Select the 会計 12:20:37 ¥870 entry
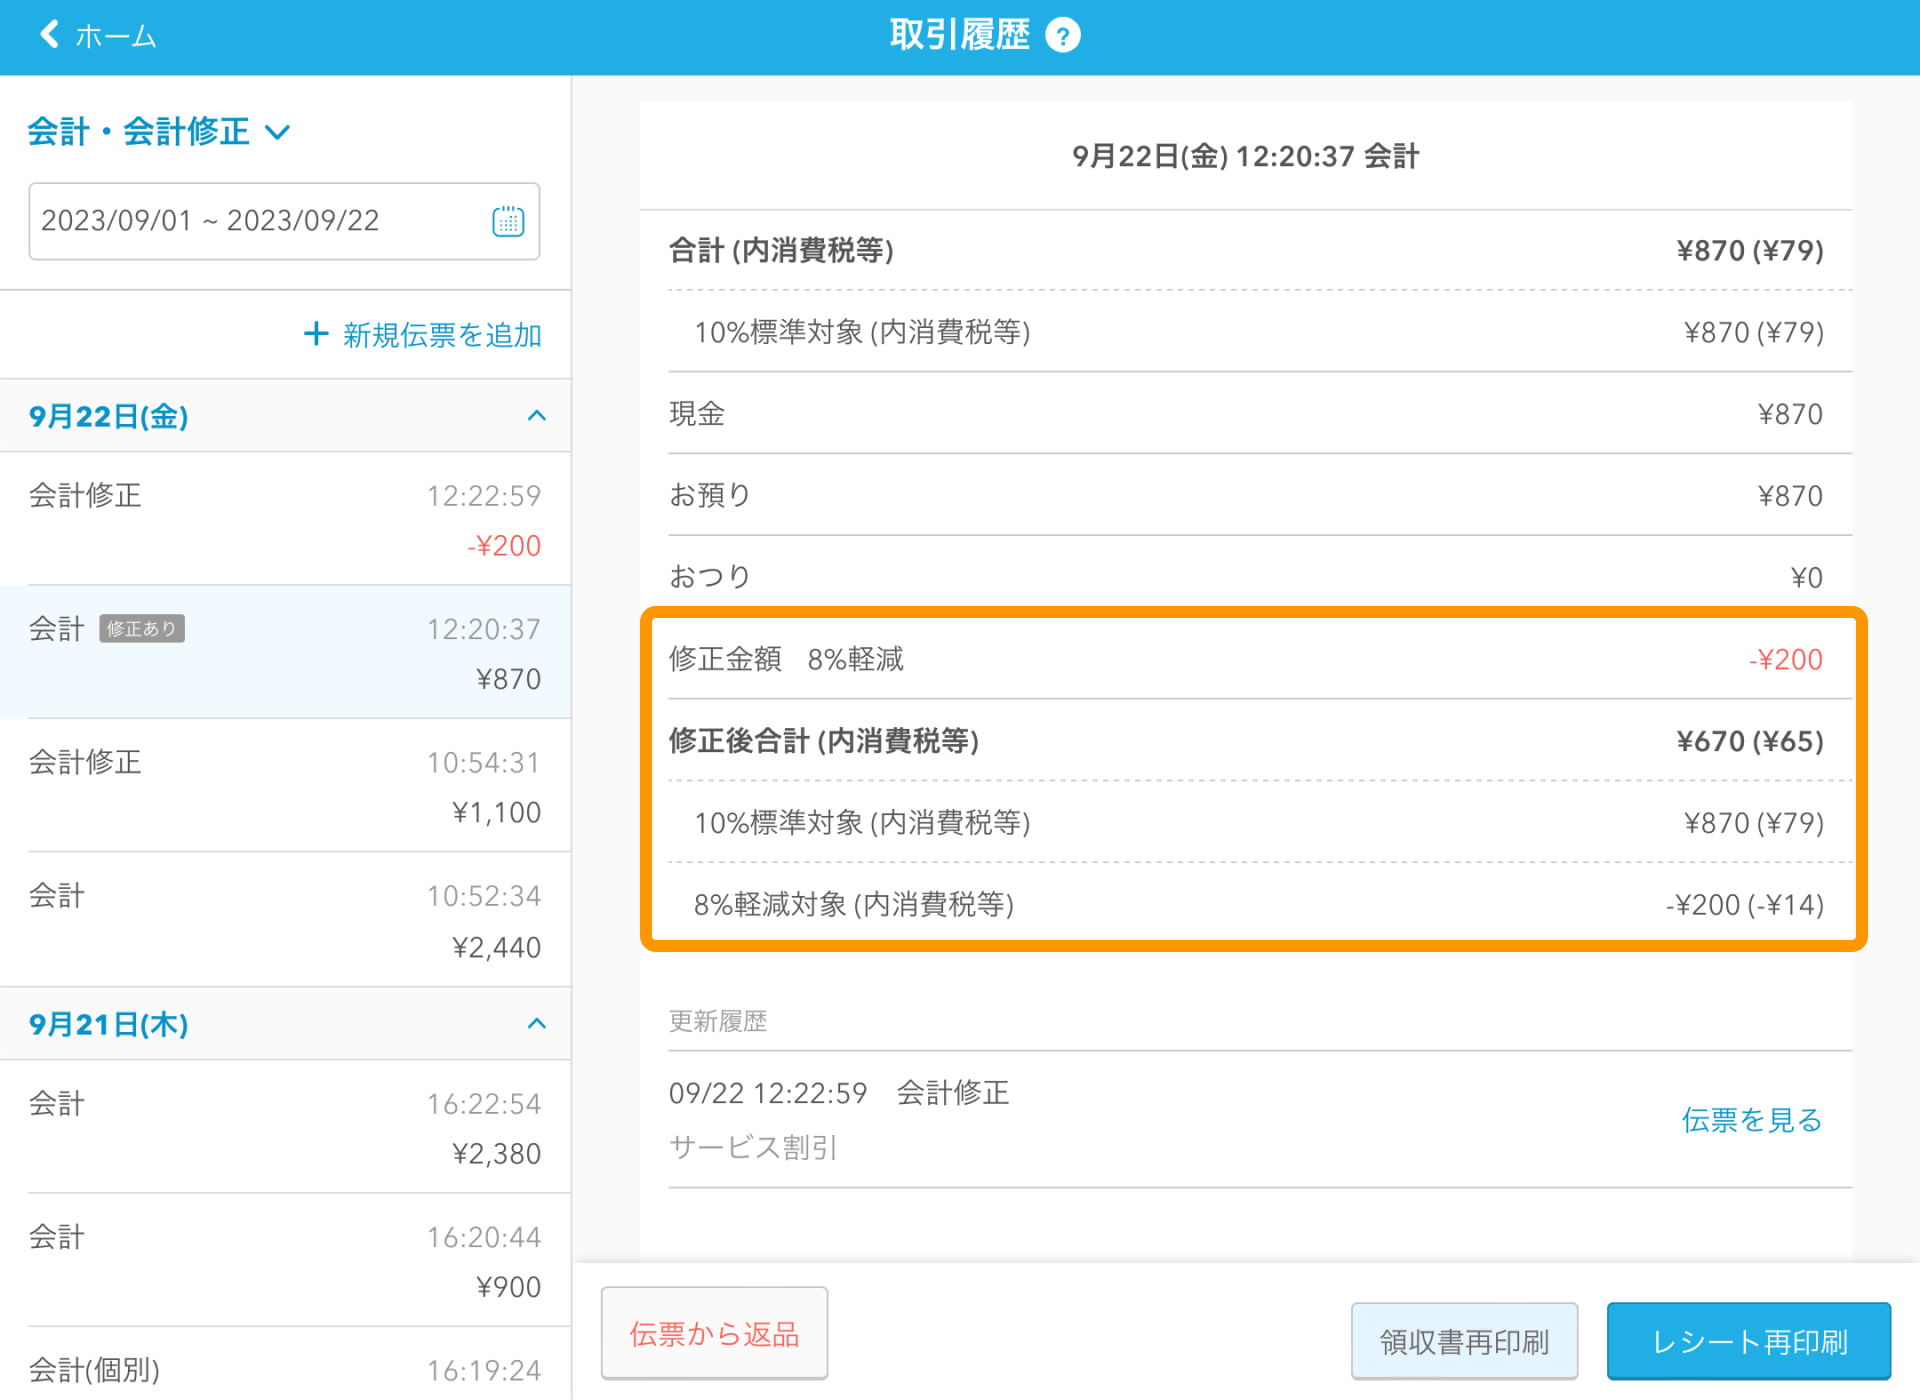The height and width of the screenshot is (1400, 1920). (x=285, y=654)
